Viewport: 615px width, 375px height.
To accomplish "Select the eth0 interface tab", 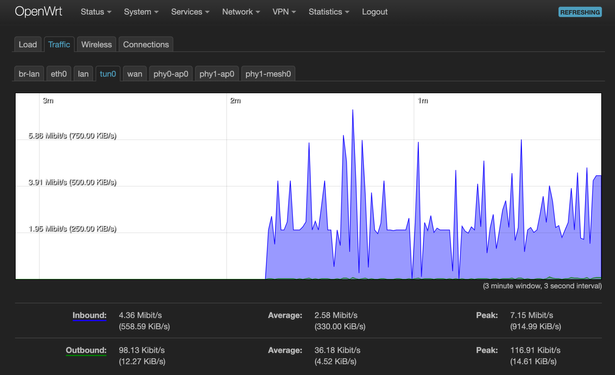I will pyautogui.click(x=58, y=74).
